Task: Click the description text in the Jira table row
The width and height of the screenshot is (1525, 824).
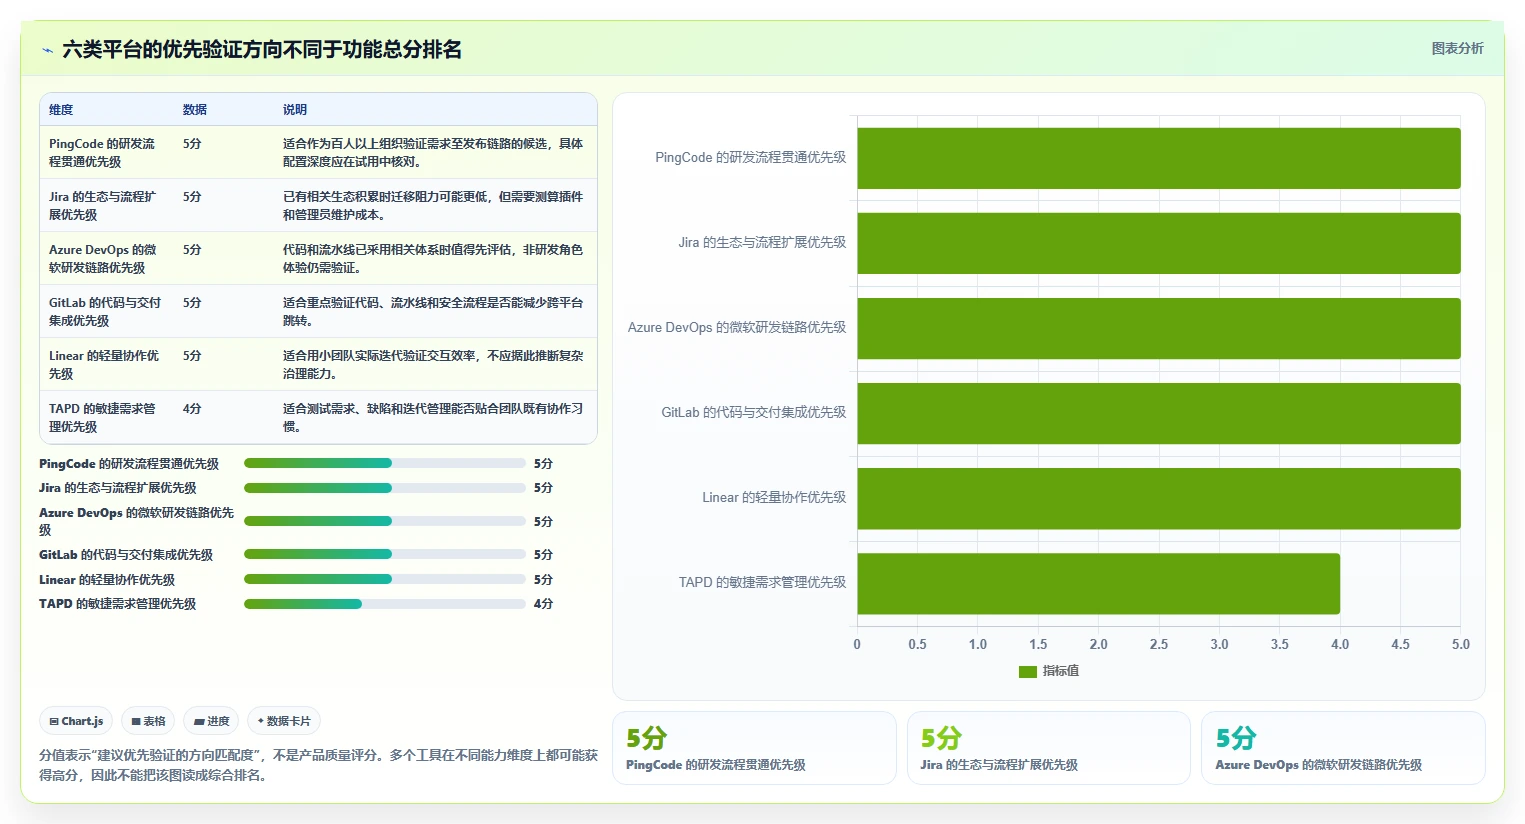Action: [x=433, y=206]
